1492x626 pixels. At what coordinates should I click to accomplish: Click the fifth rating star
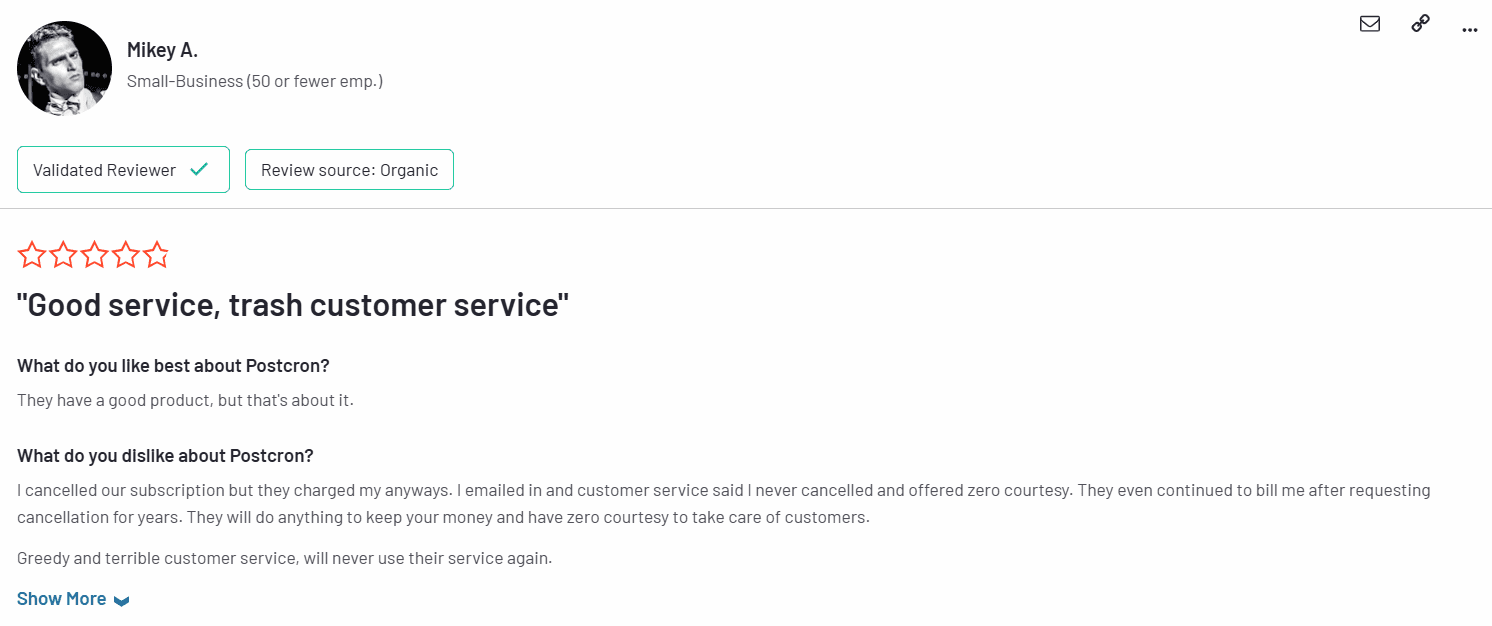[x=156, y=256]
